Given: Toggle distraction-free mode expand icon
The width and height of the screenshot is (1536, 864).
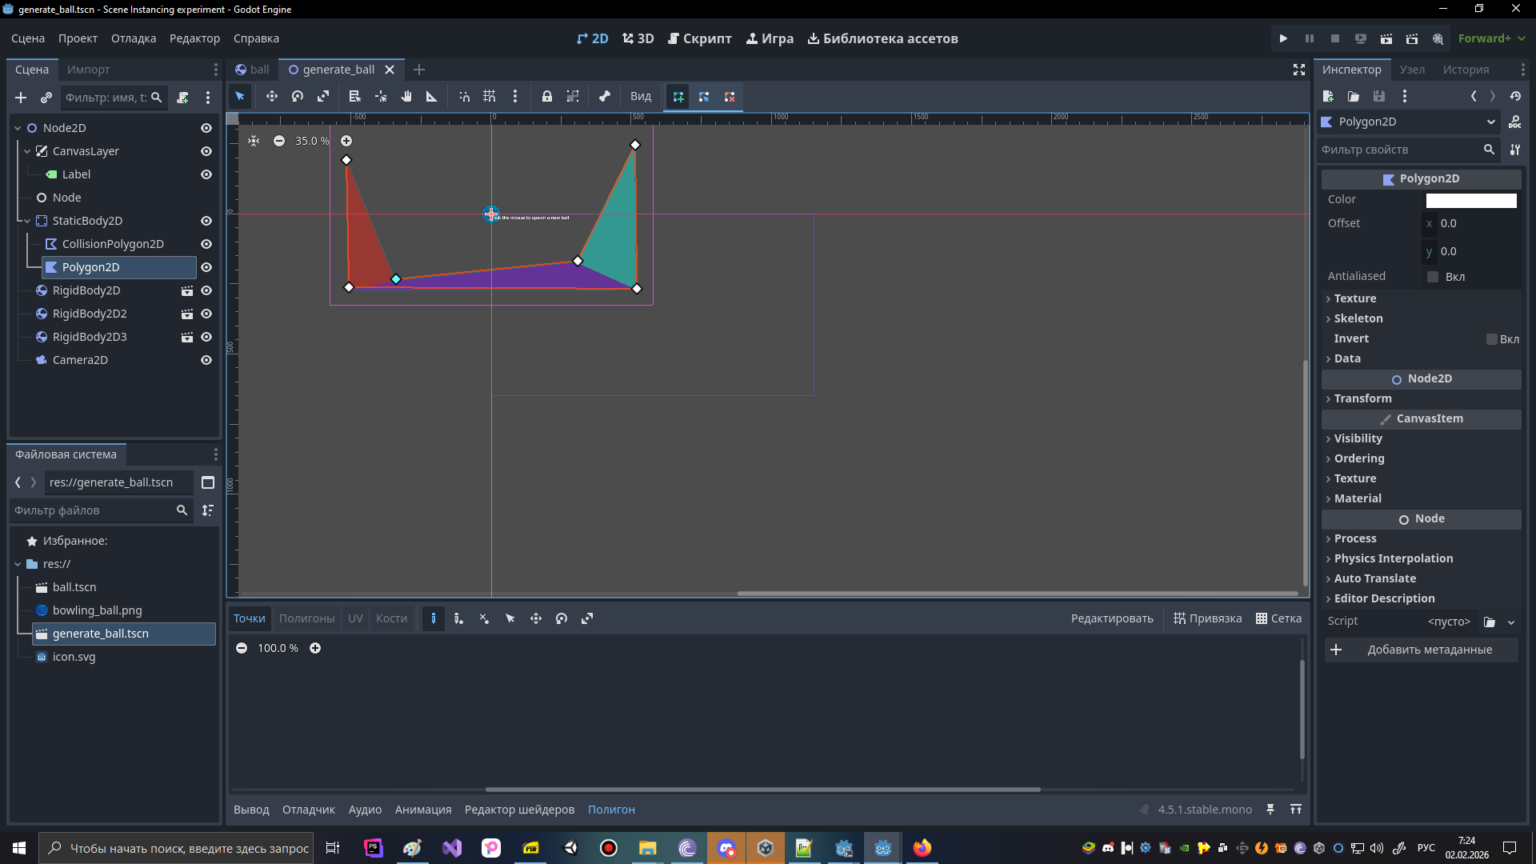Looking at the screenshot, I should click(x=1299, y=70).
